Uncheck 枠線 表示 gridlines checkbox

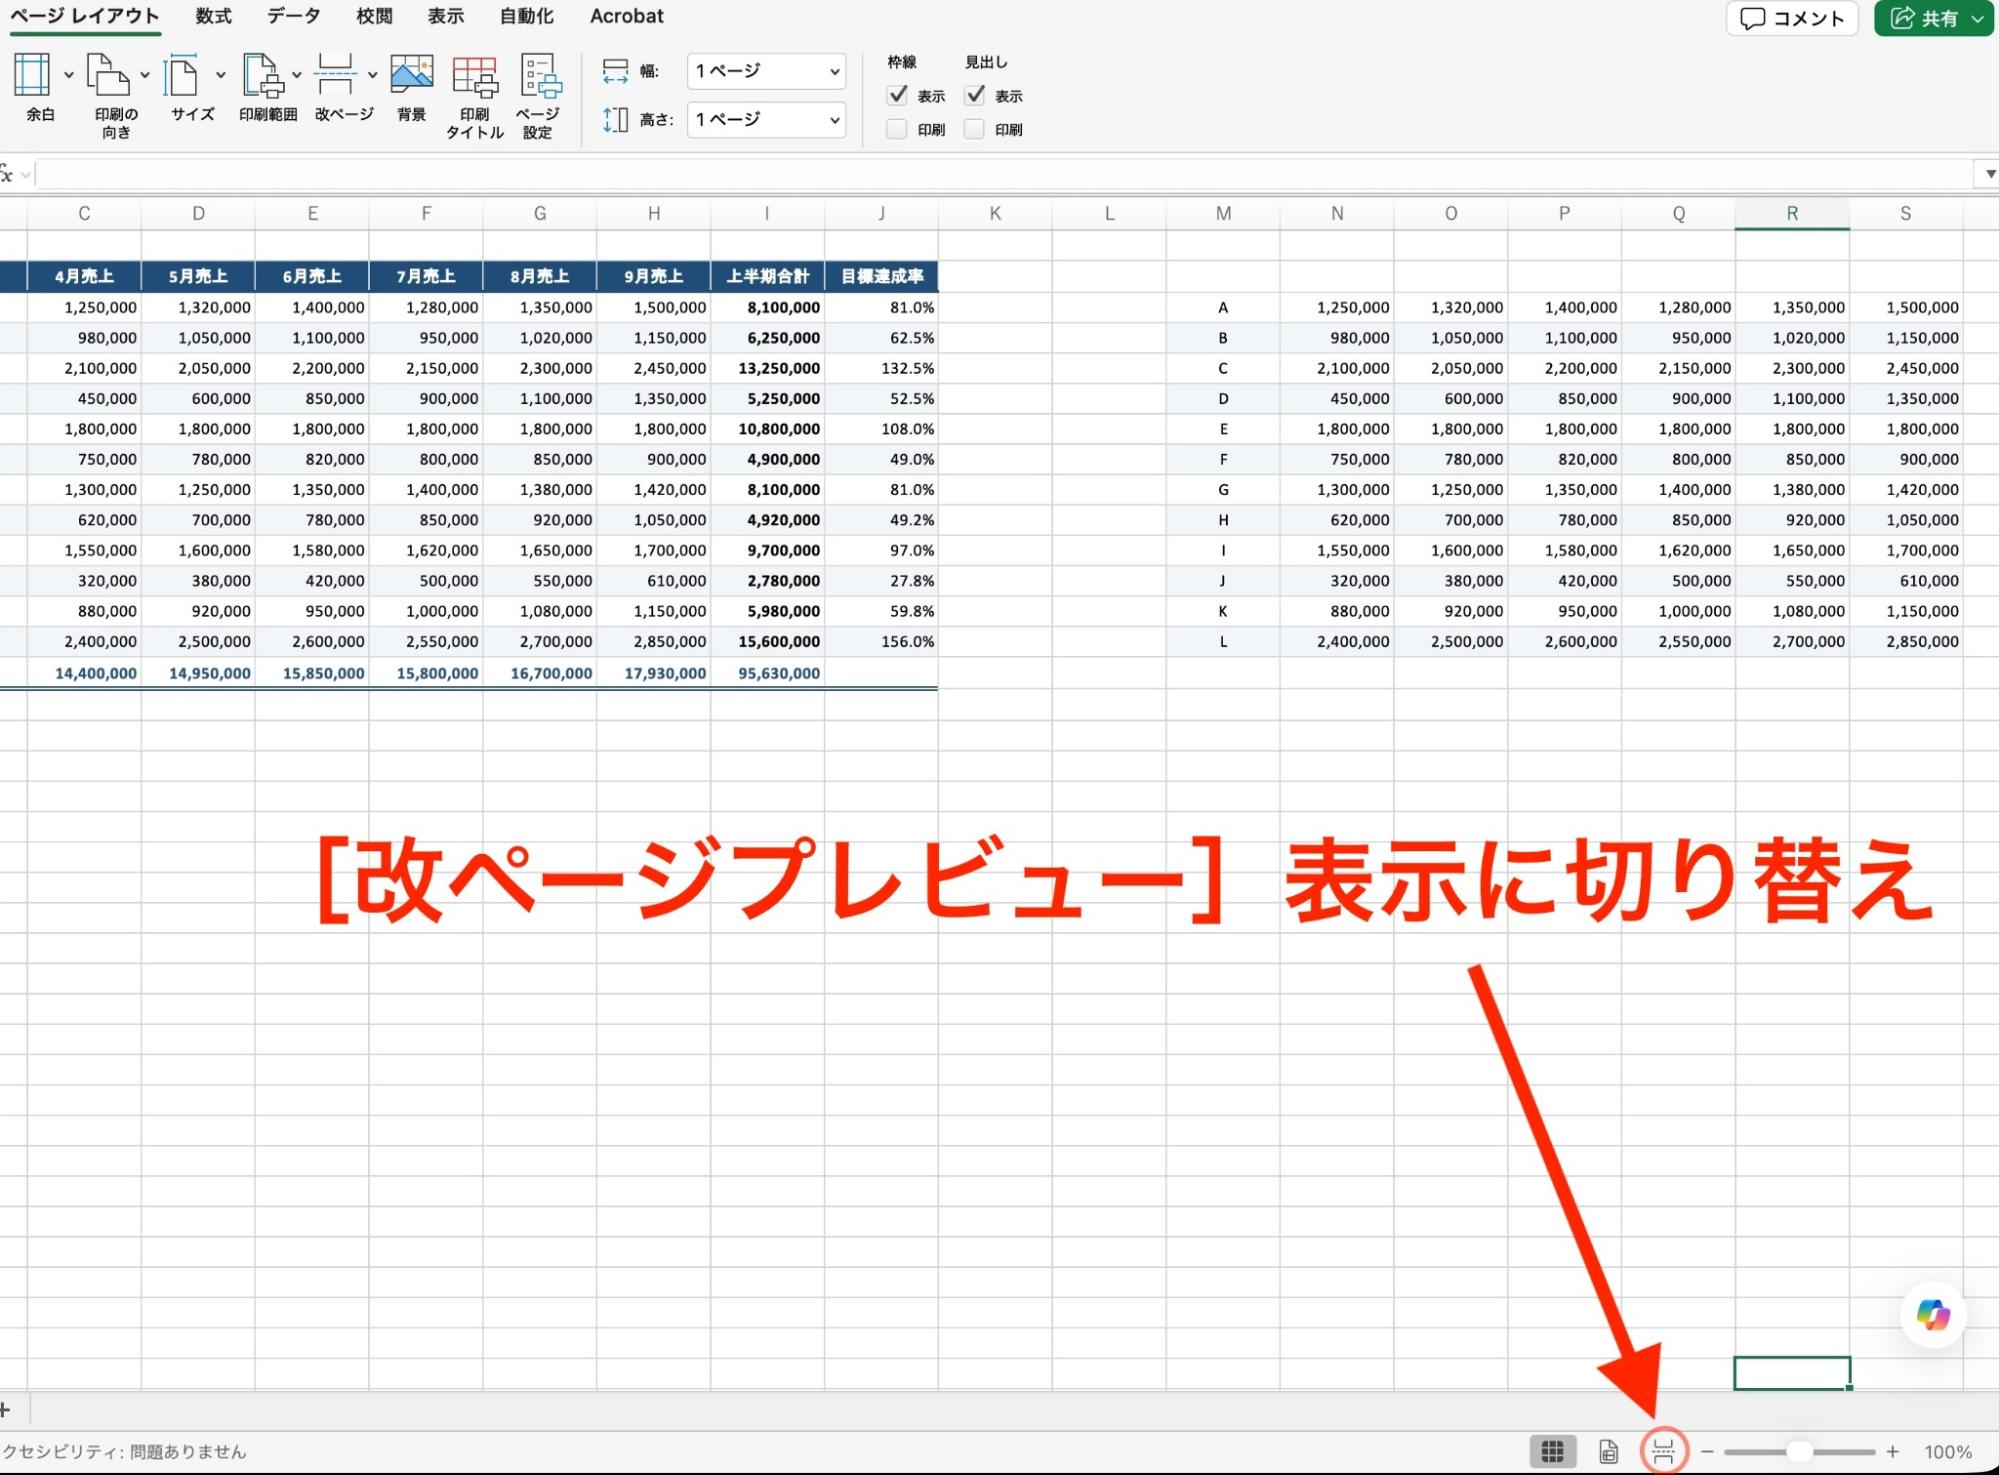pyautogui.click(x=897, y=95)
